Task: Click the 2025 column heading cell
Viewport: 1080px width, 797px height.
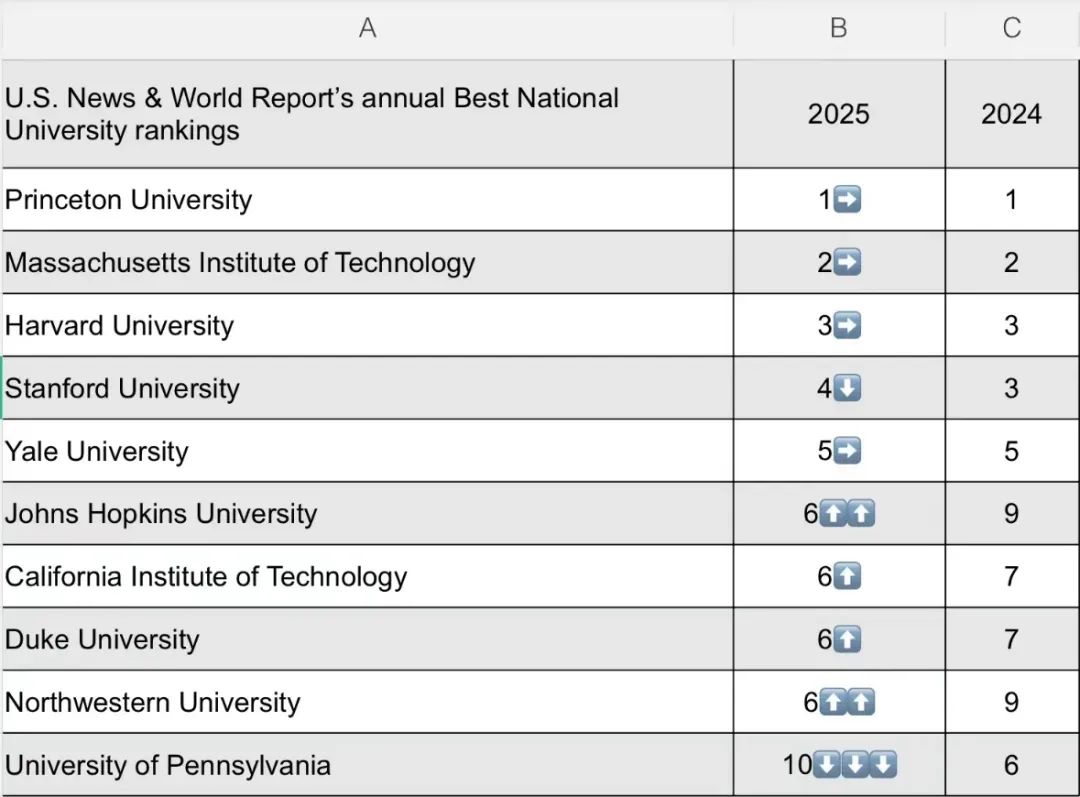Action: (x=838, y=114)
